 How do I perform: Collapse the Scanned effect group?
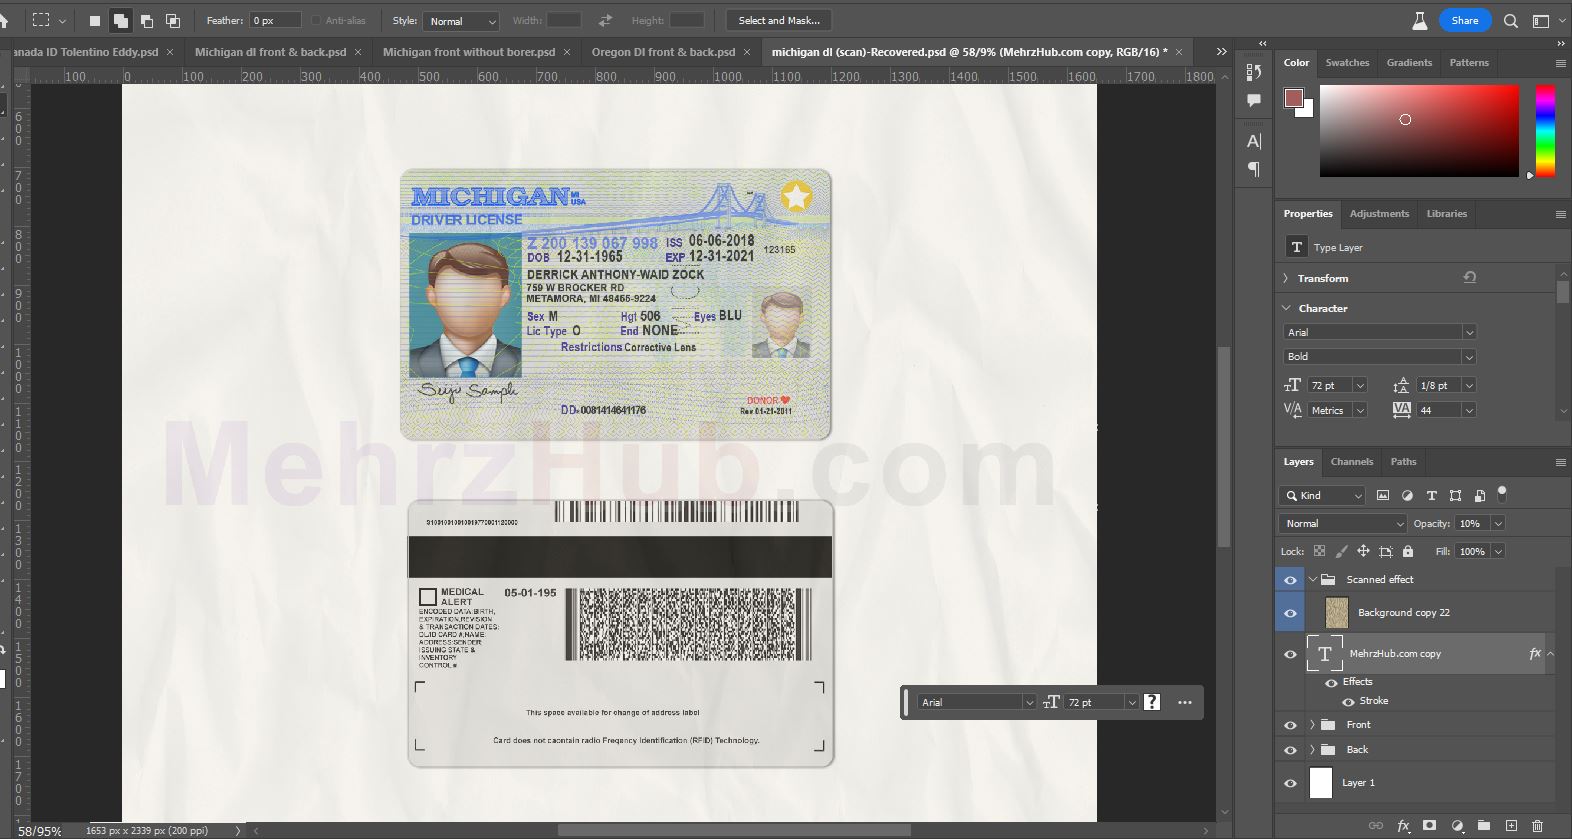tap(1312, 579)
